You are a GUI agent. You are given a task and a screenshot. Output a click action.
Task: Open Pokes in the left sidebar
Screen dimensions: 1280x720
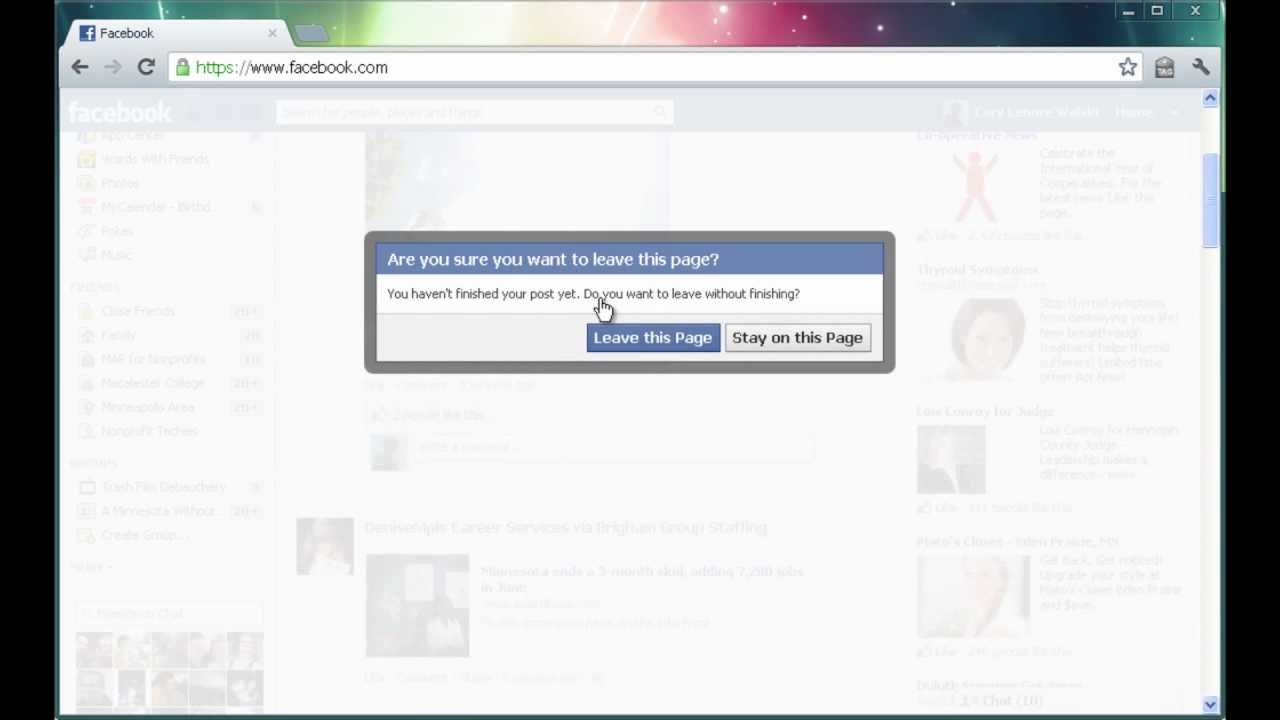(x=117, y=231)
